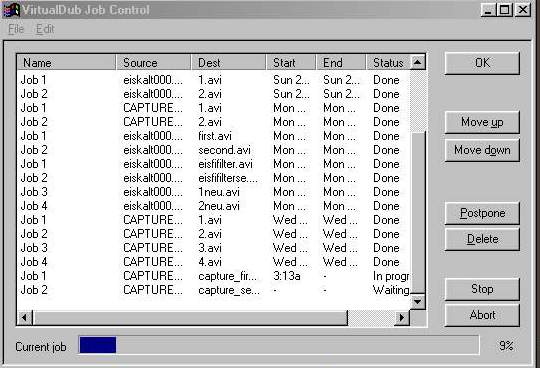The width and height of the screenshot is (540, 368).
Task: Click the Waiting status cell
Action: click(391, 290)
